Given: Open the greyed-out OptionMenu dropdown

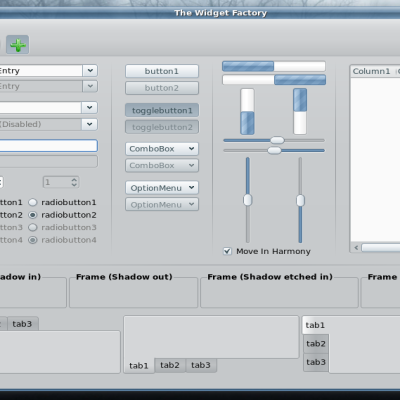Looking at the screenshot, I should (x=162, y=205).
